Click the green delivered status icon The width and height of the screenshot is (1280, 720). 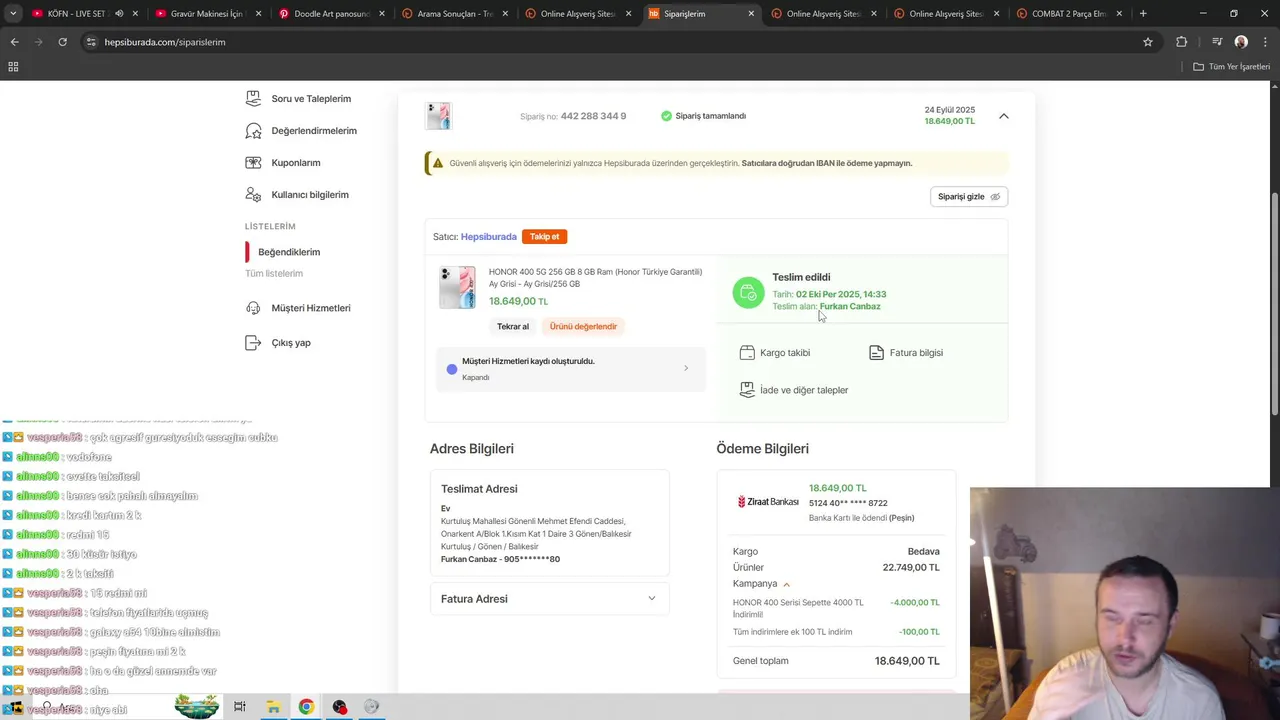tap(748, 292)
